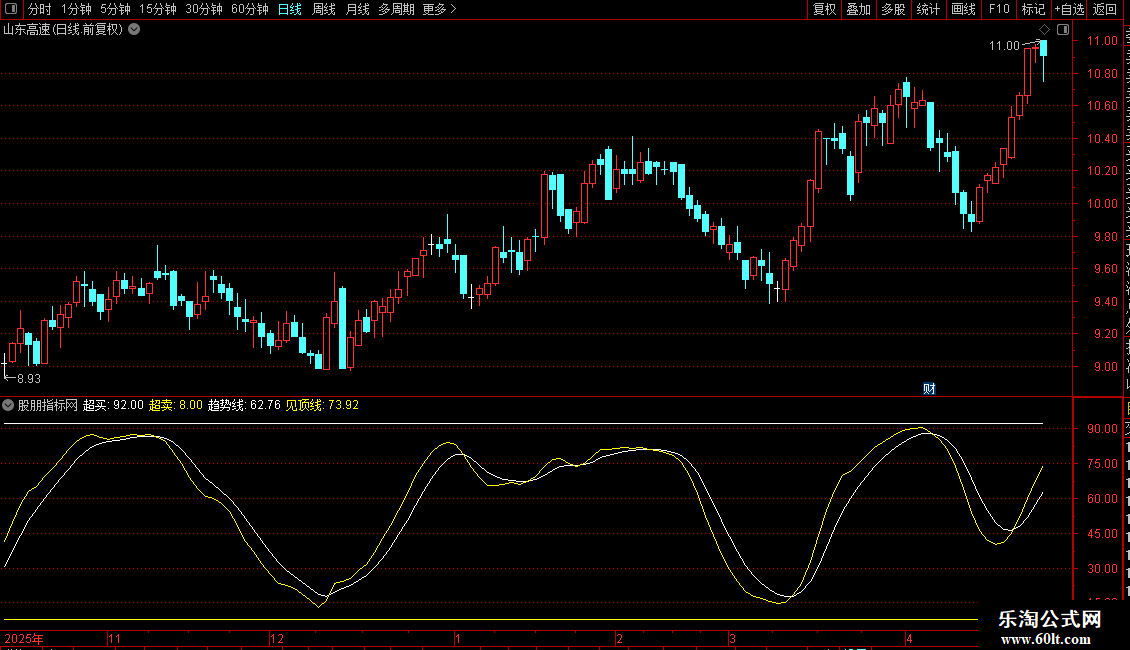Click the 11.00 high price label

(x=1004, y=46)
